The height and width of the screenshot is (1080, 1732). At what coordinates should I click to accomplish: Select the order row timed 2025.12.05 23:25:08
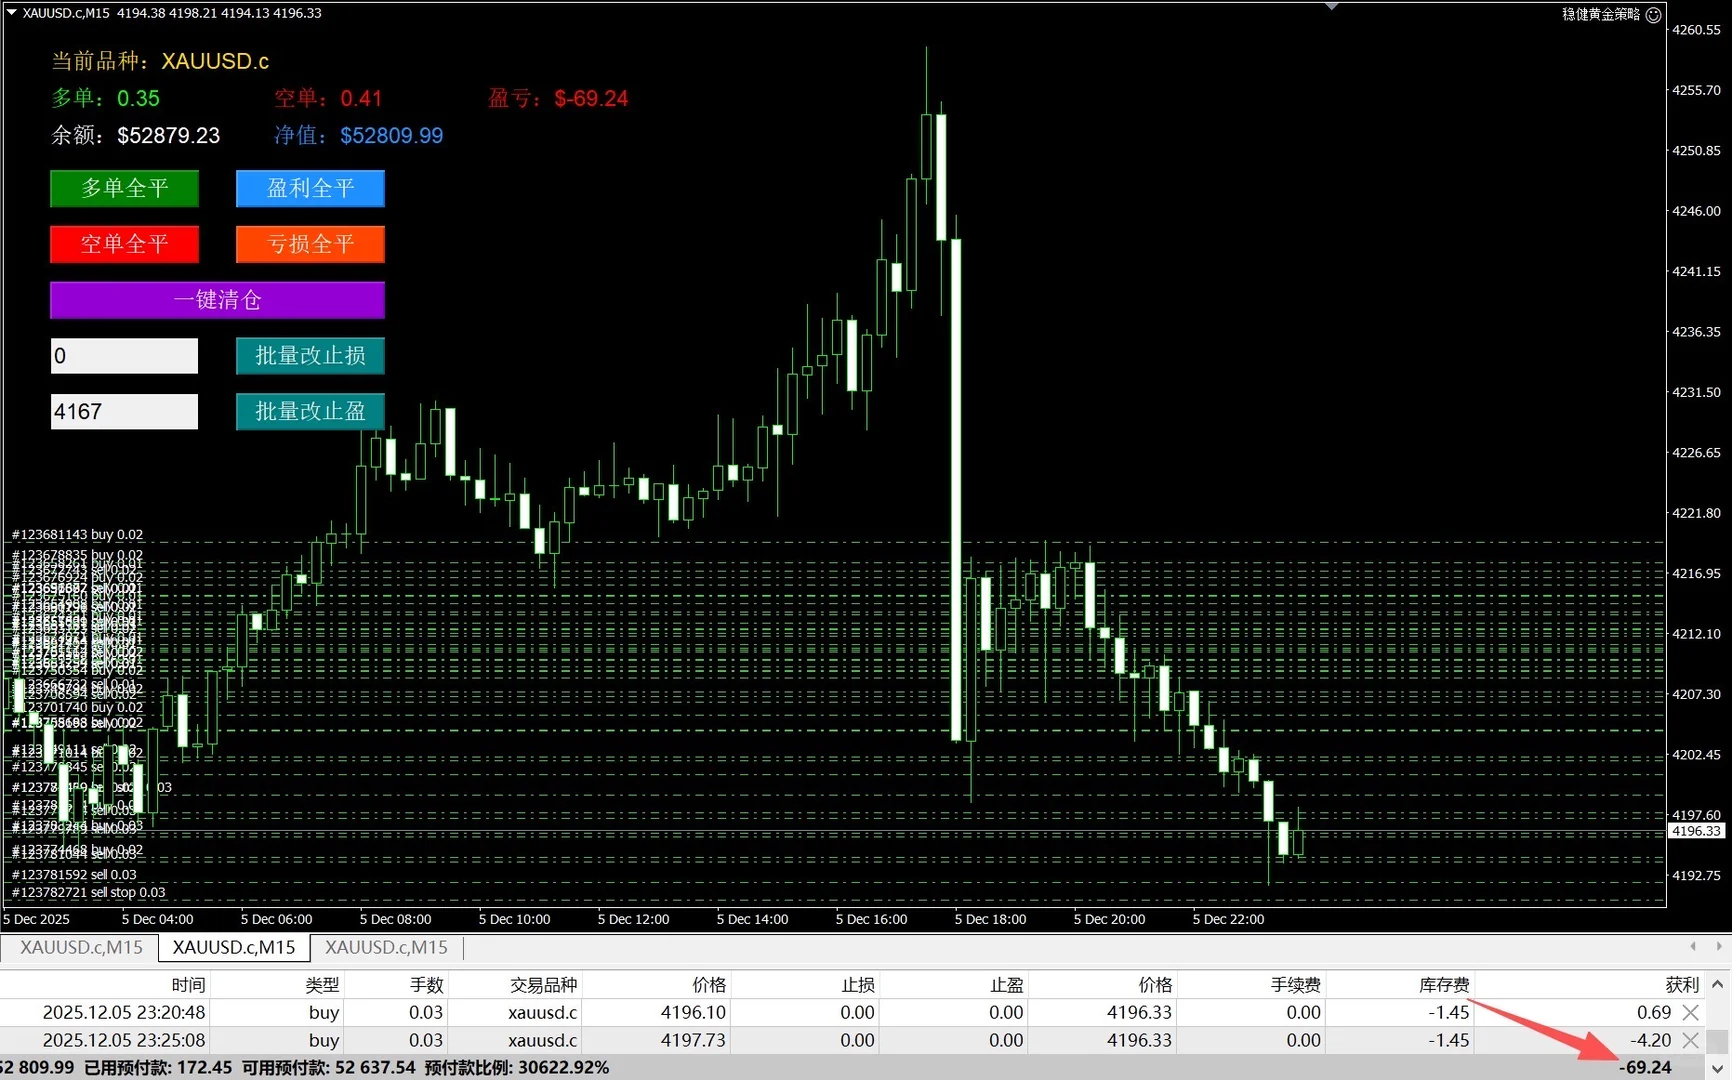click(x=853, y=1041)
